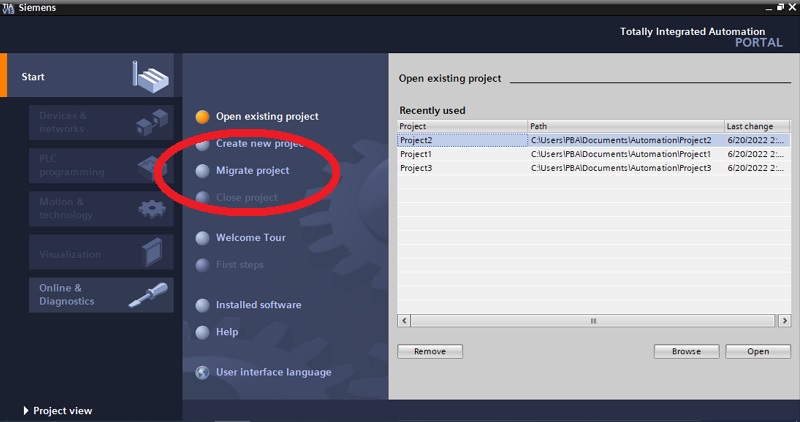Image resolution: width=800 pixels, height=422 pixels.
Task: Sort by the Project column header
Action: pyautogui.click(x=462, y=126)
